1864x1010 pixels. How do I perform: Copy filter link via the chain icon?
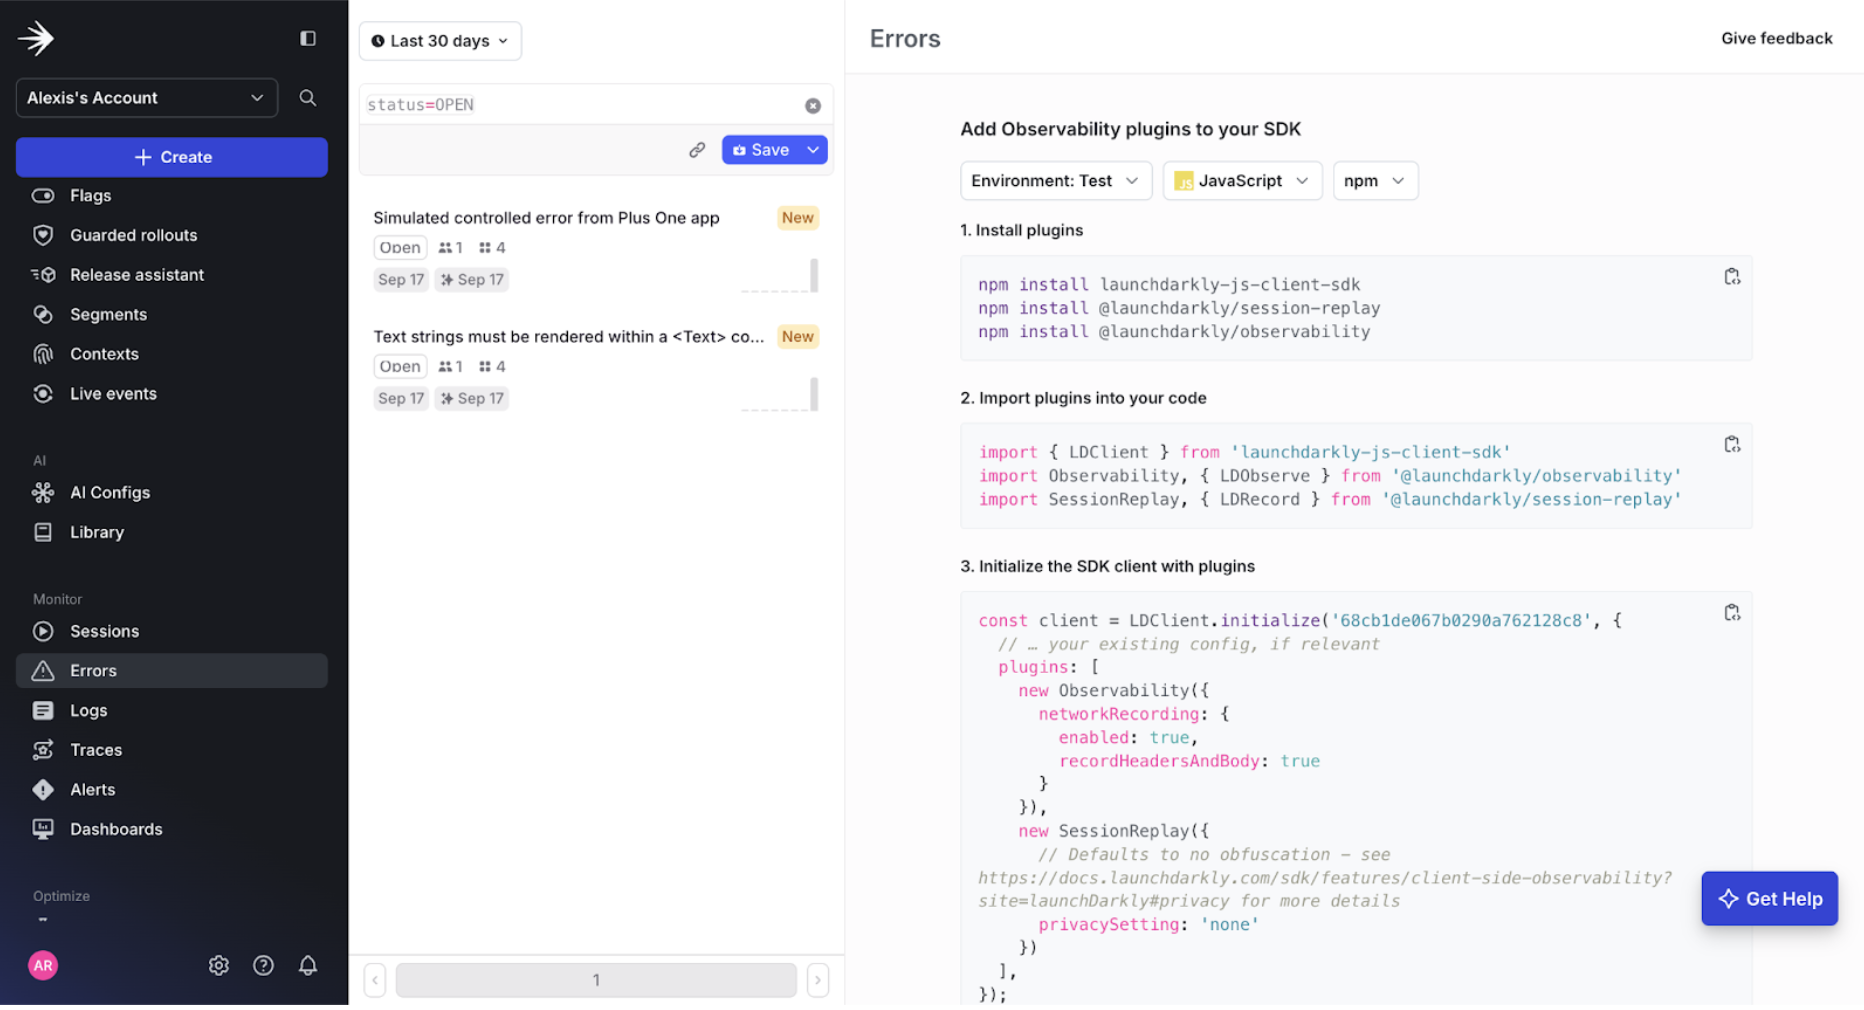coord(697,149)
